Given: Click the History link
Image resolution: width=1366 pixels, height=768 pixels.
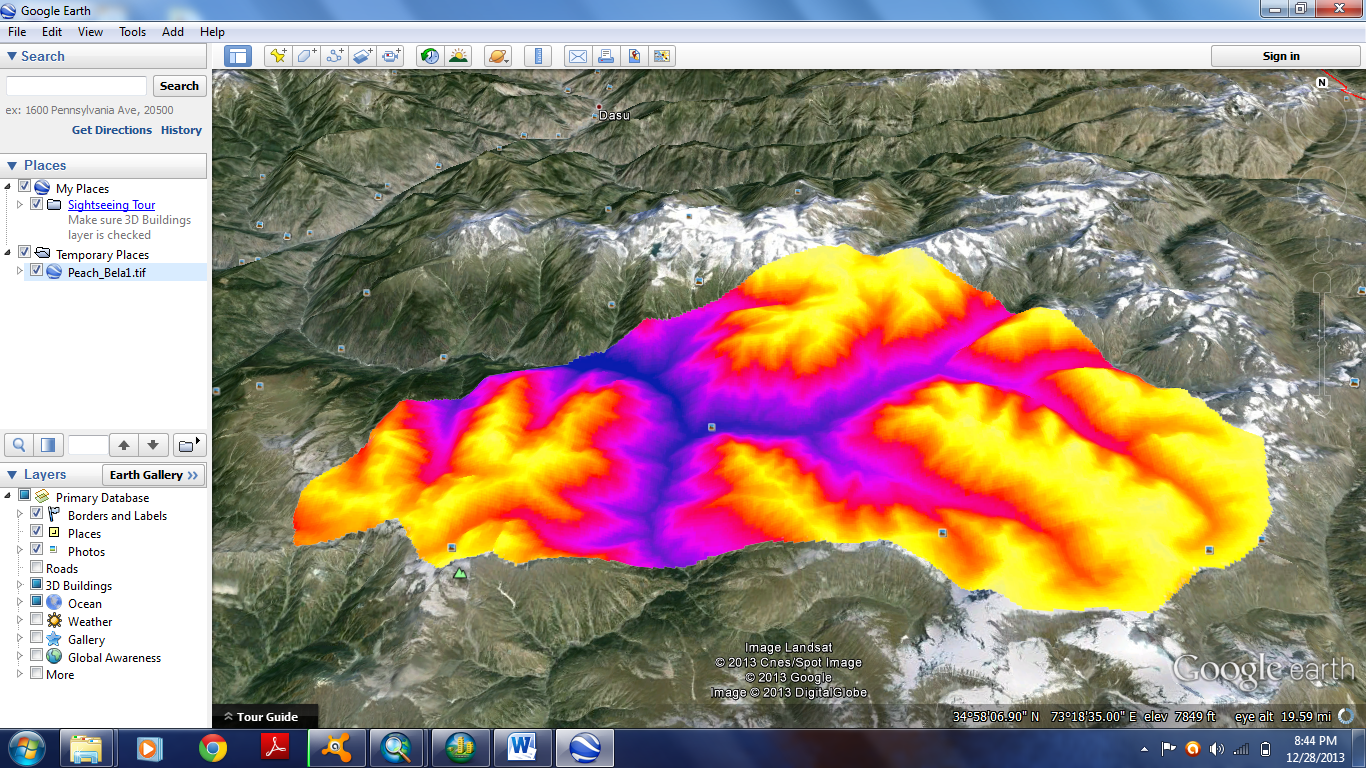Looking at the screenshot, I should coord(181,130).
